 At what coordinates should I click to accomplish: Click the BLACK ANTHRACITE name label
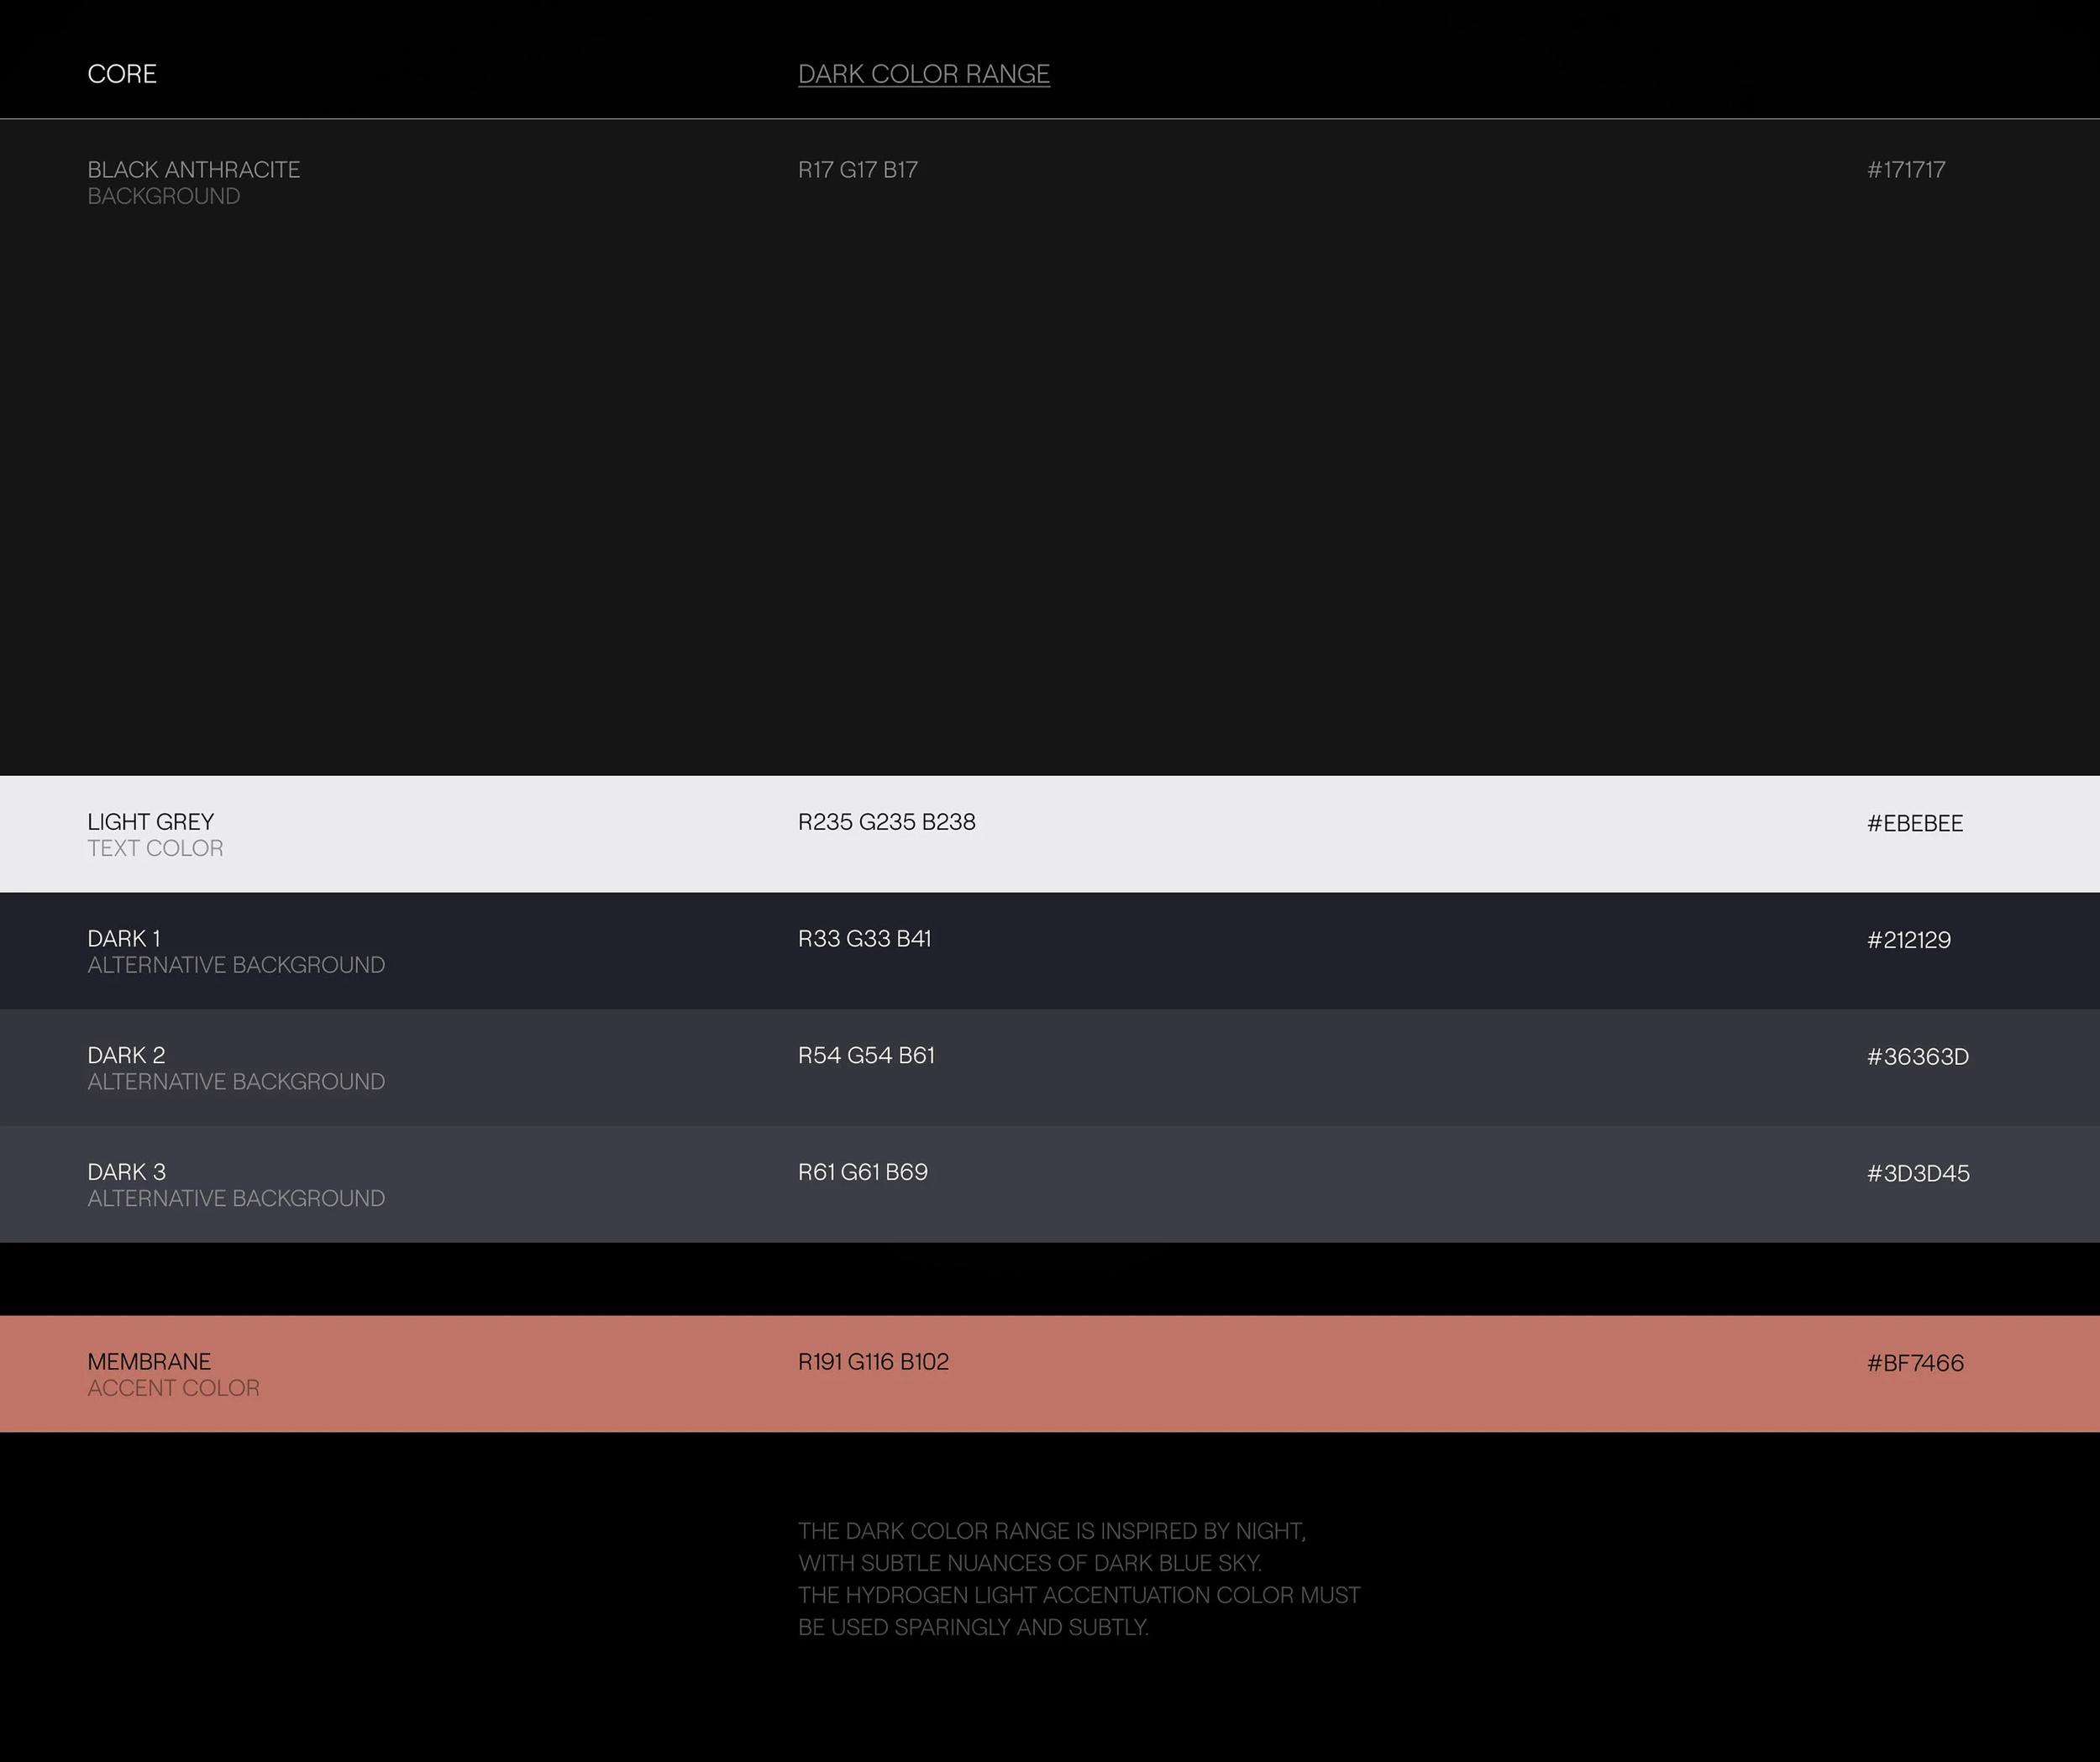193,170
